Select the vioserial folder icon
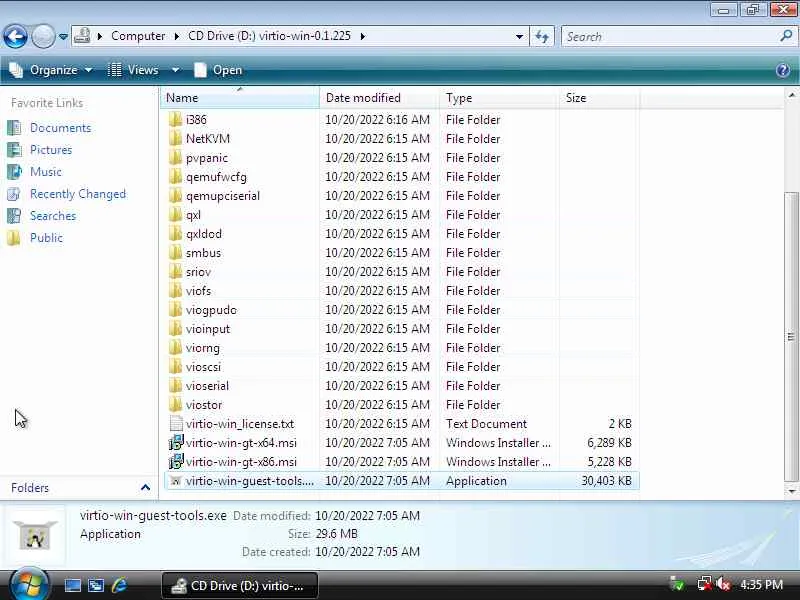800x600 pixels. pyautogui.click(x=176, y=386)
